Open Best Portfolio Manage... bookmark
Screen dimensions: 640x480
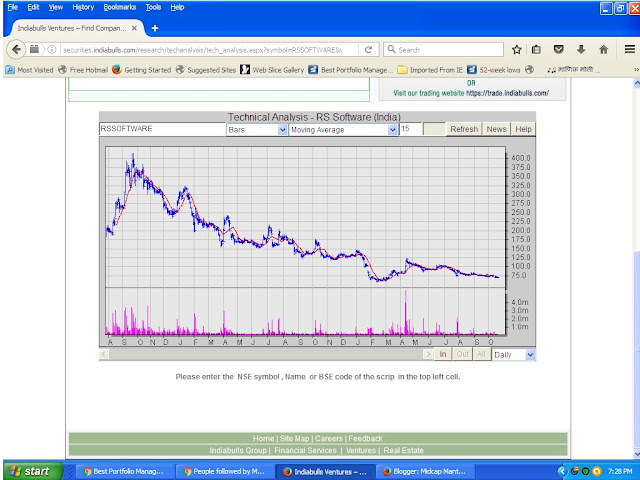pyautogui.click(x=351, y=70)
